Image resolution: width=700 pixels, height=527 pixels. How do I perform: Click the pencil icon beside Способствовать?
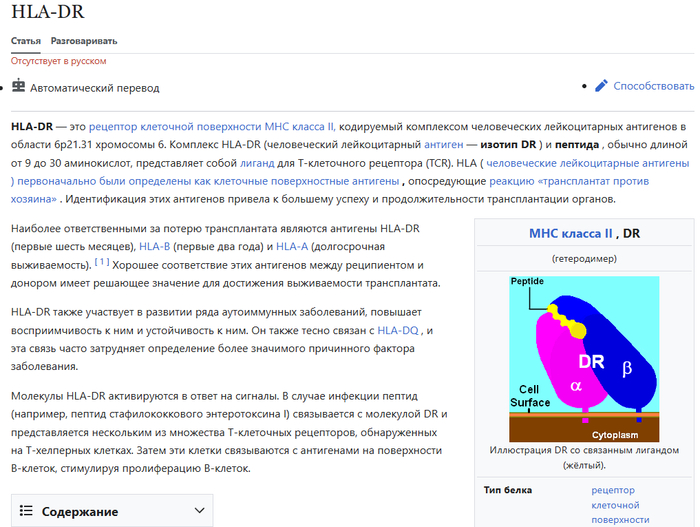(x=601, y=86)
